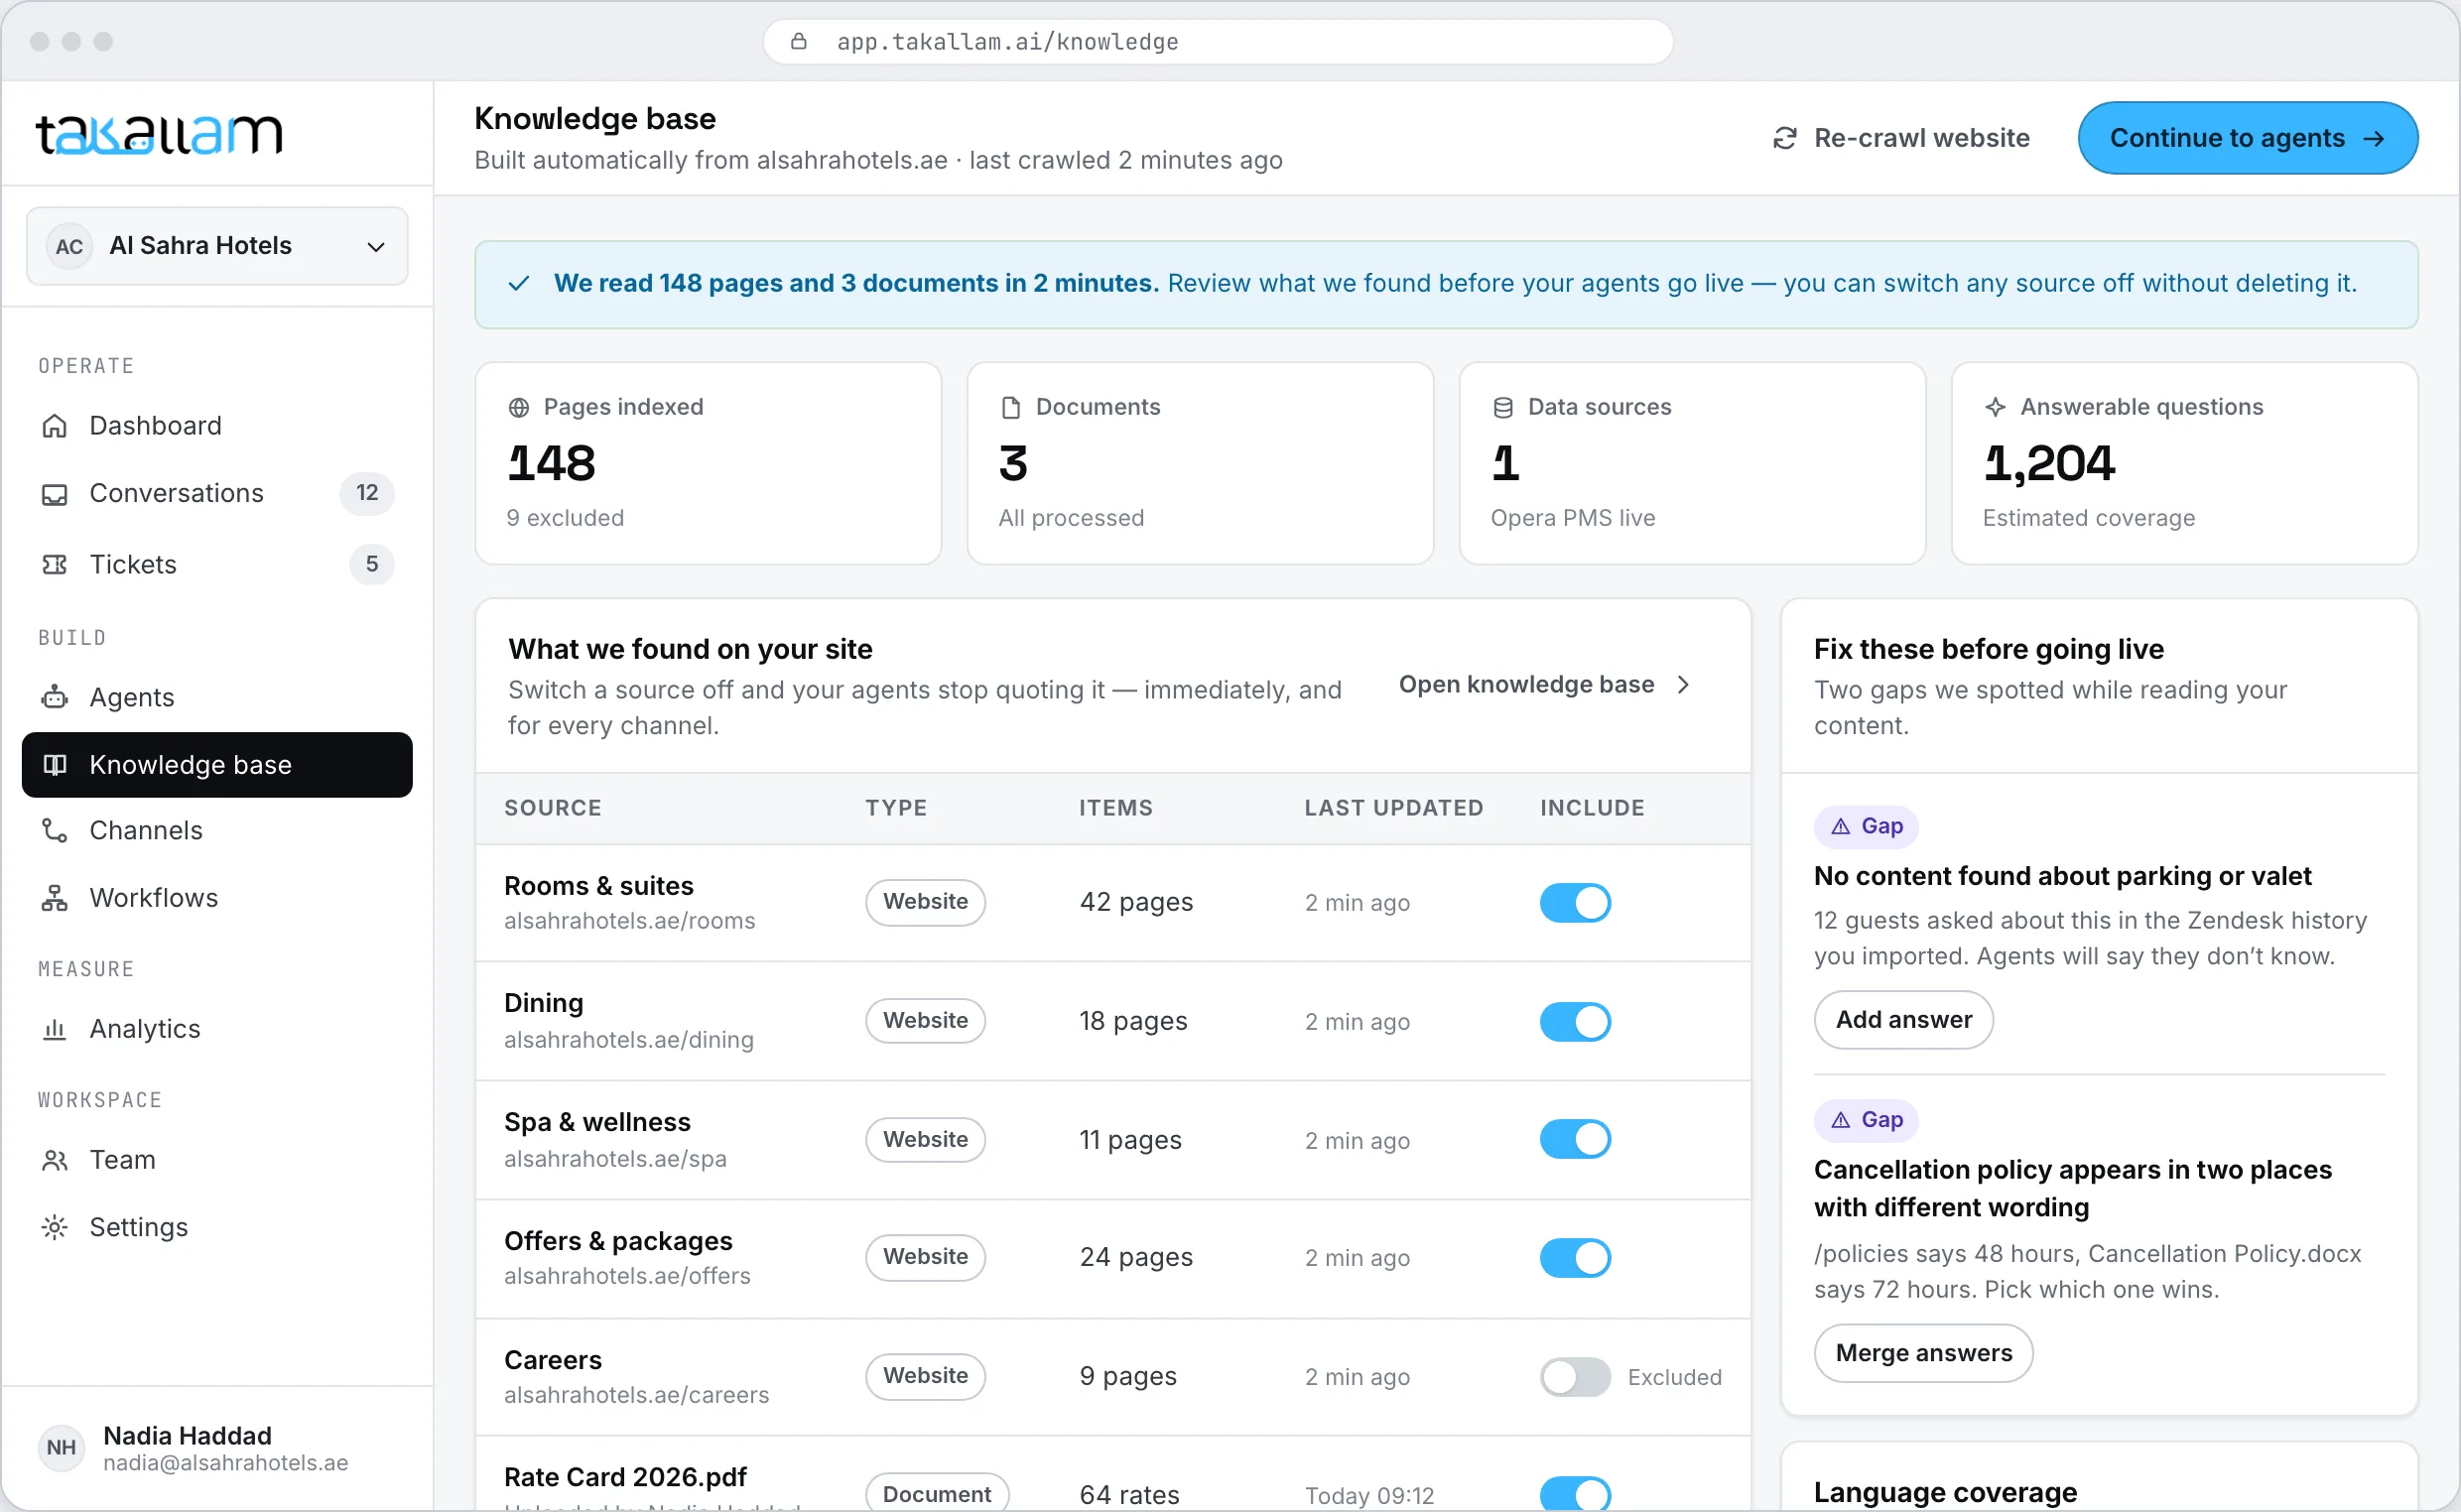Click the Settings gear icon

tap(55, 1227)
